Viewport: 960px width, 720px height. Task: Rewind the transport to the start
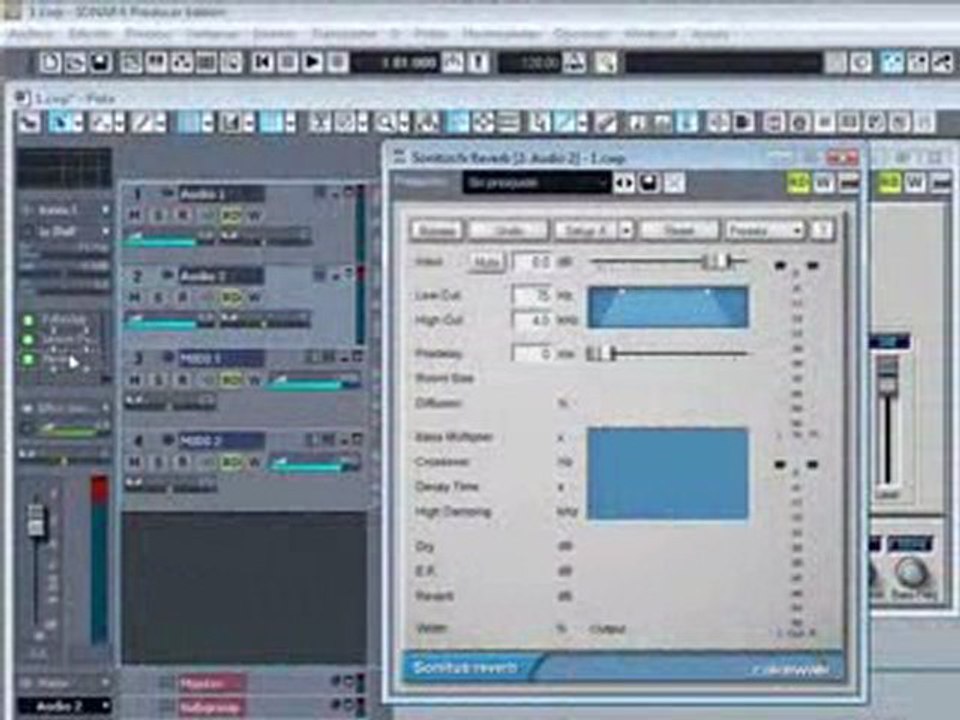point(262,62)
